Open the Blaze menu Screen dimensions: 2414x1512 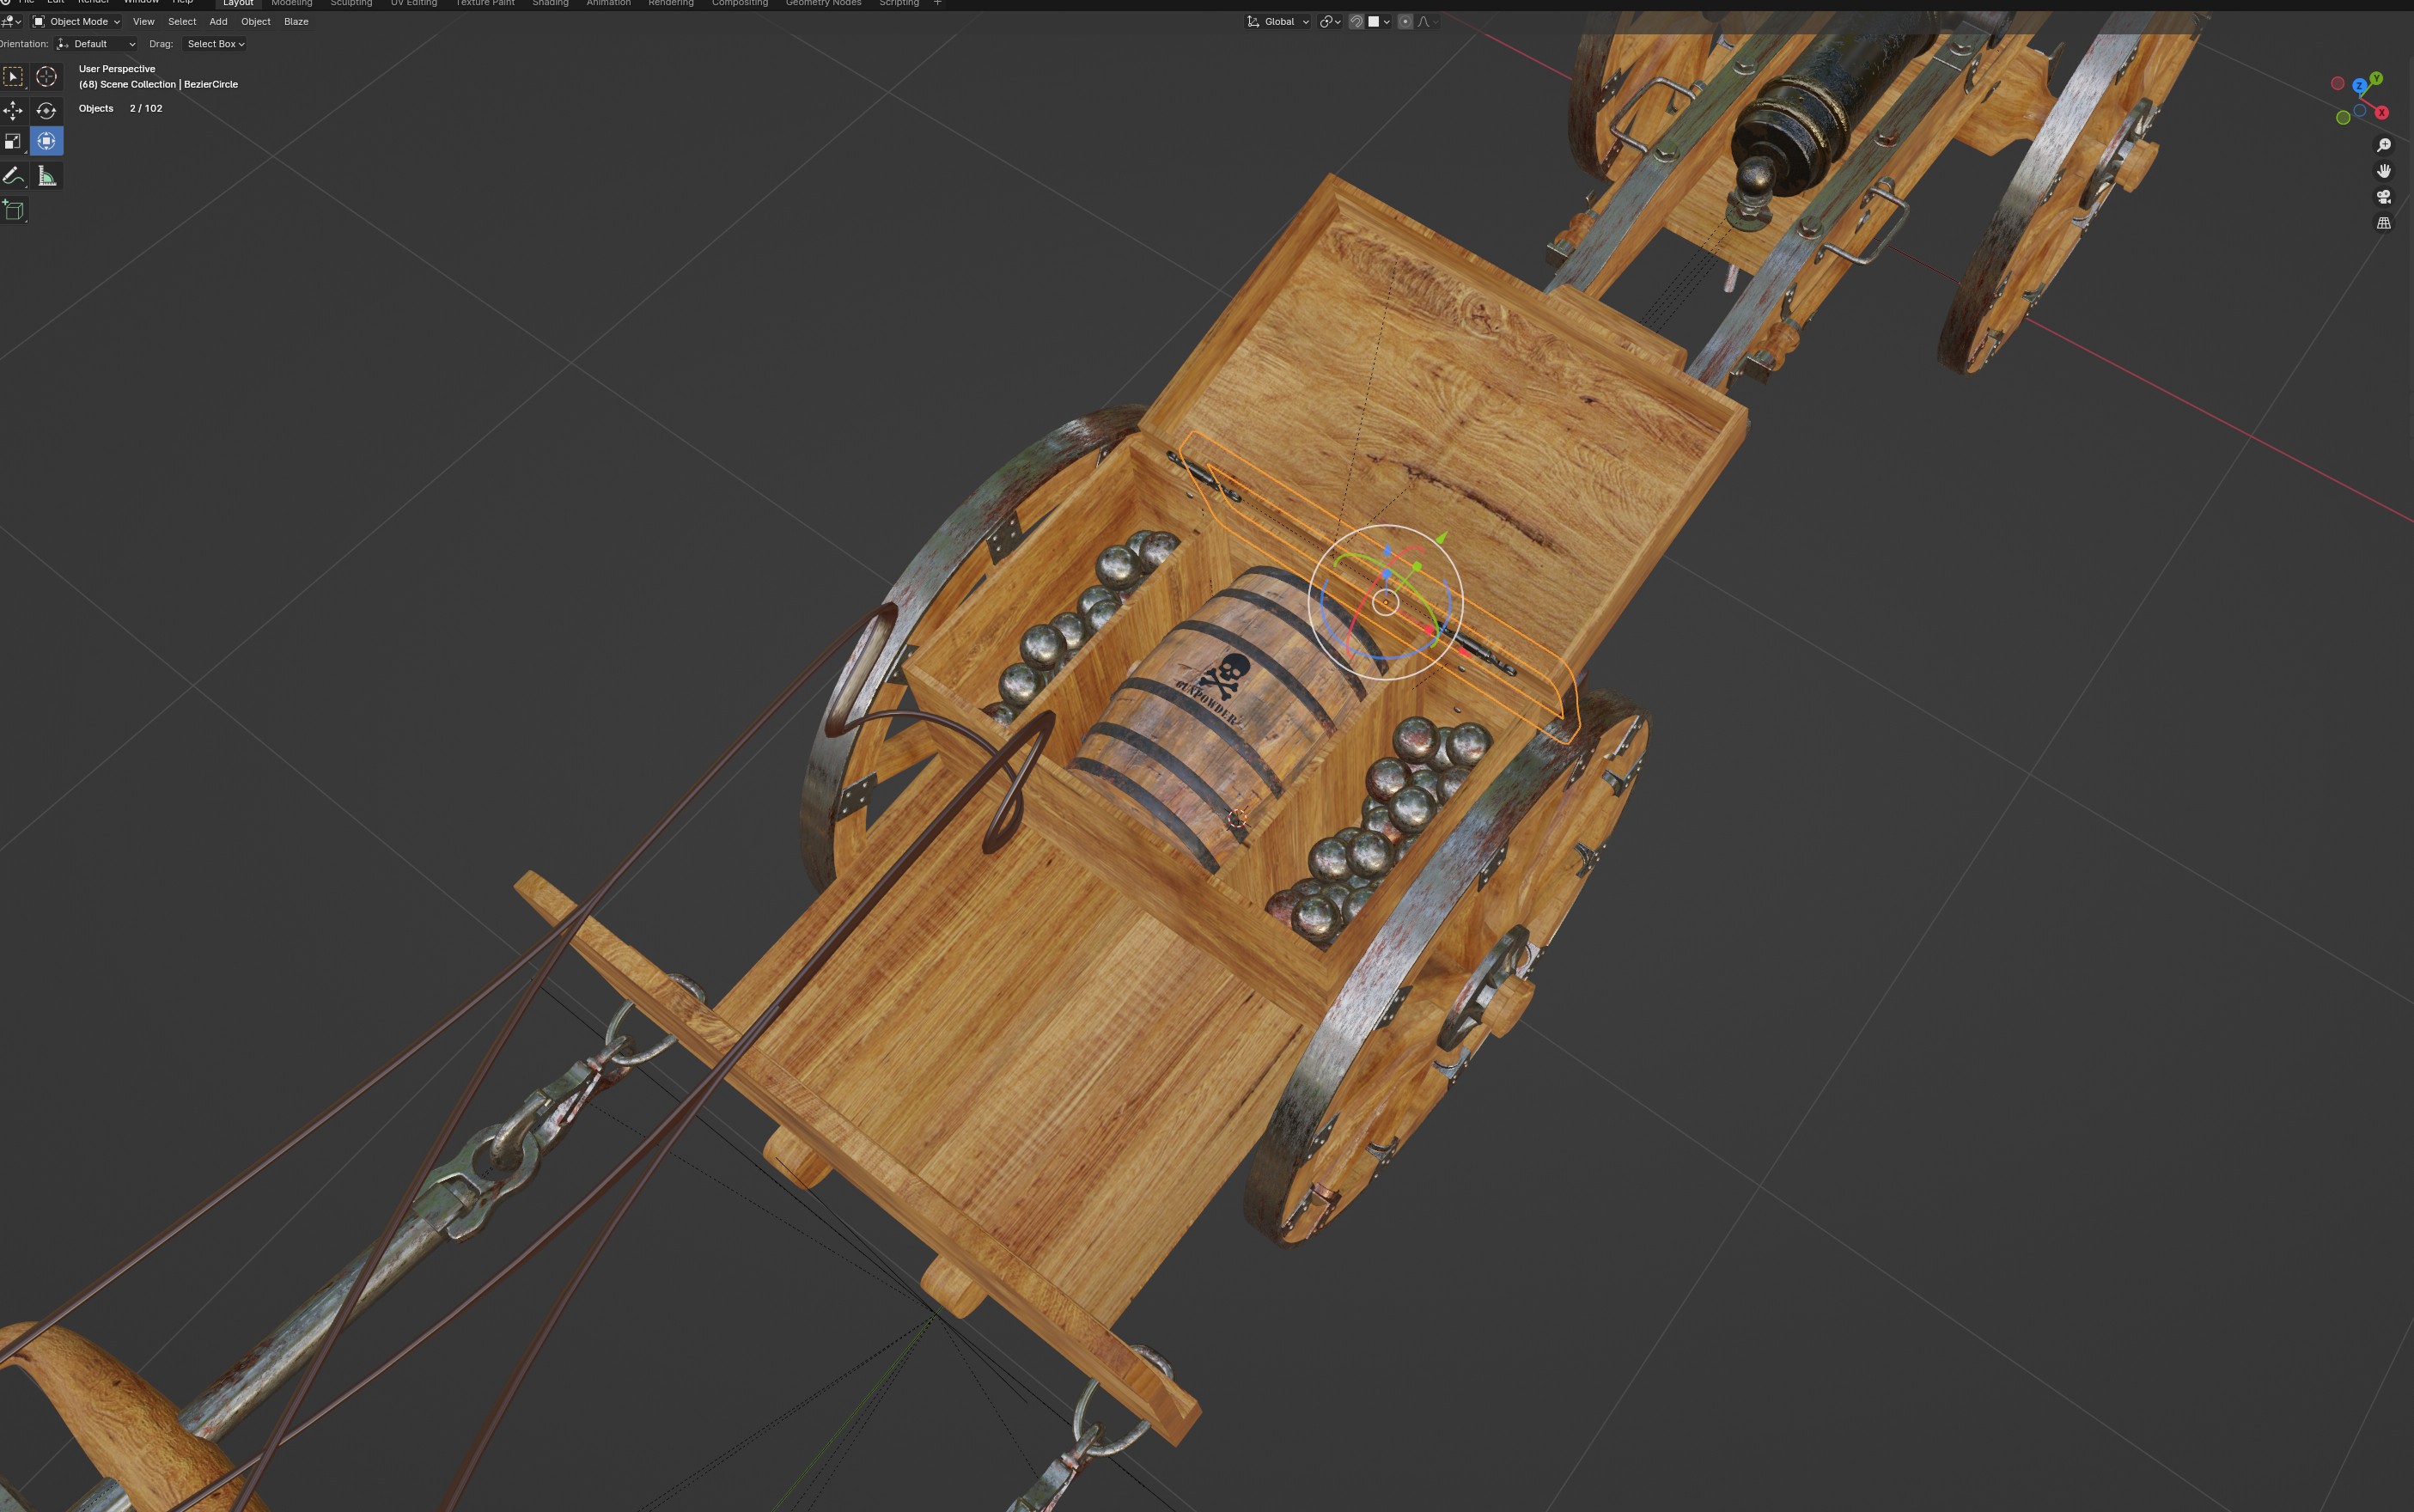coord(296,22)
